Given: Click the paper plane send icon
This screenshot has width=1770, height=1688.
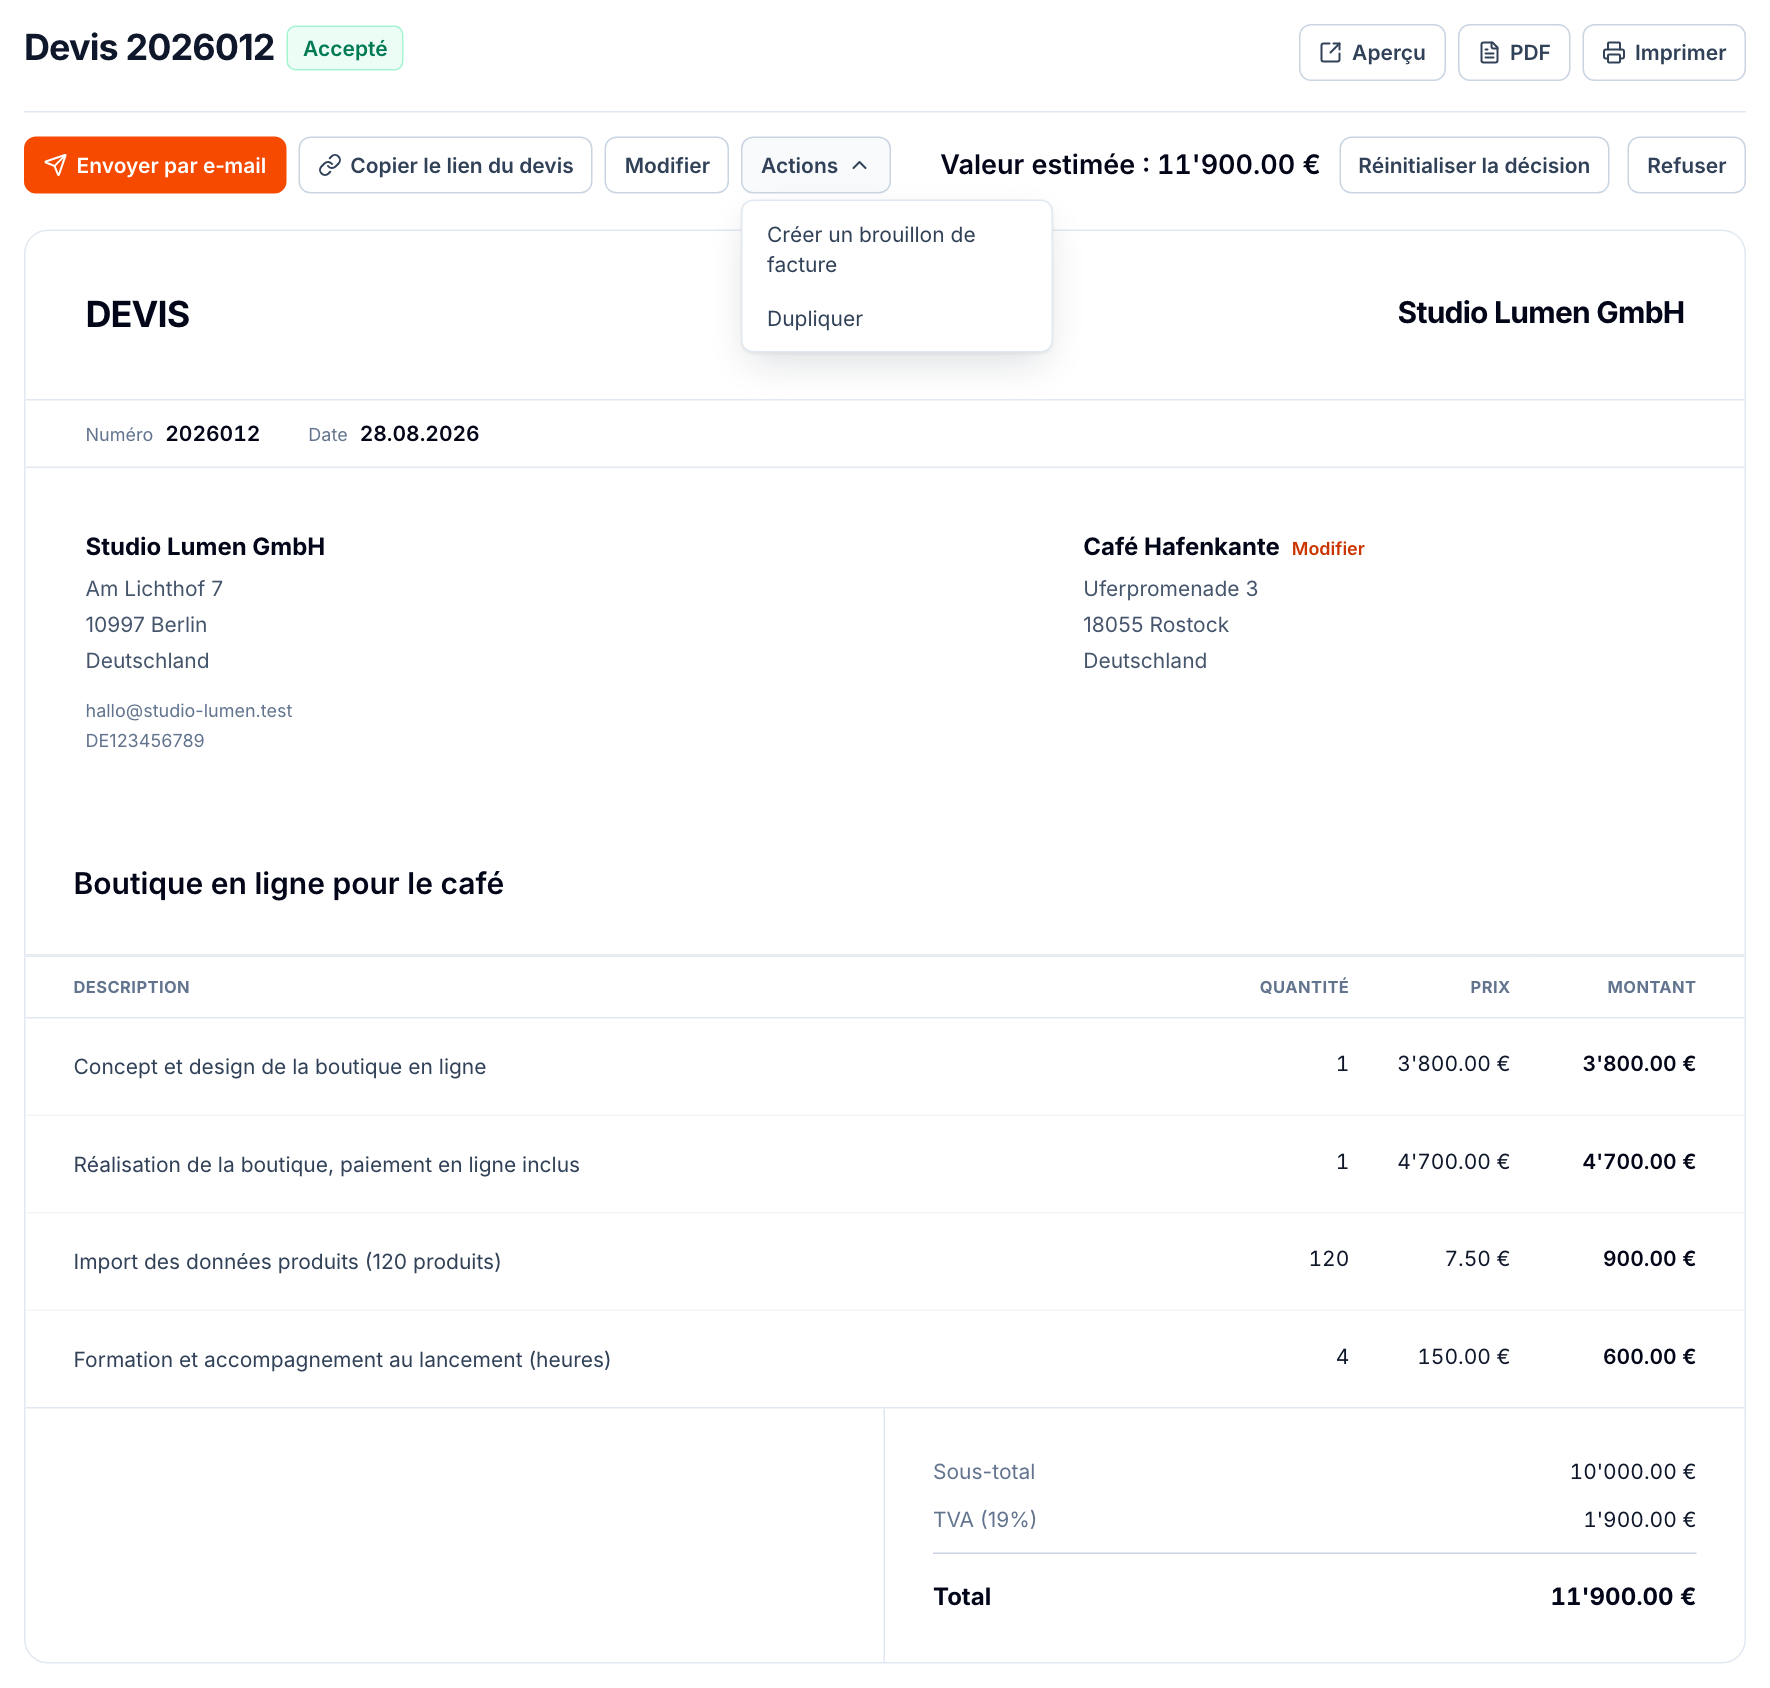Looking at the screenshot, I should coord(56,165).
